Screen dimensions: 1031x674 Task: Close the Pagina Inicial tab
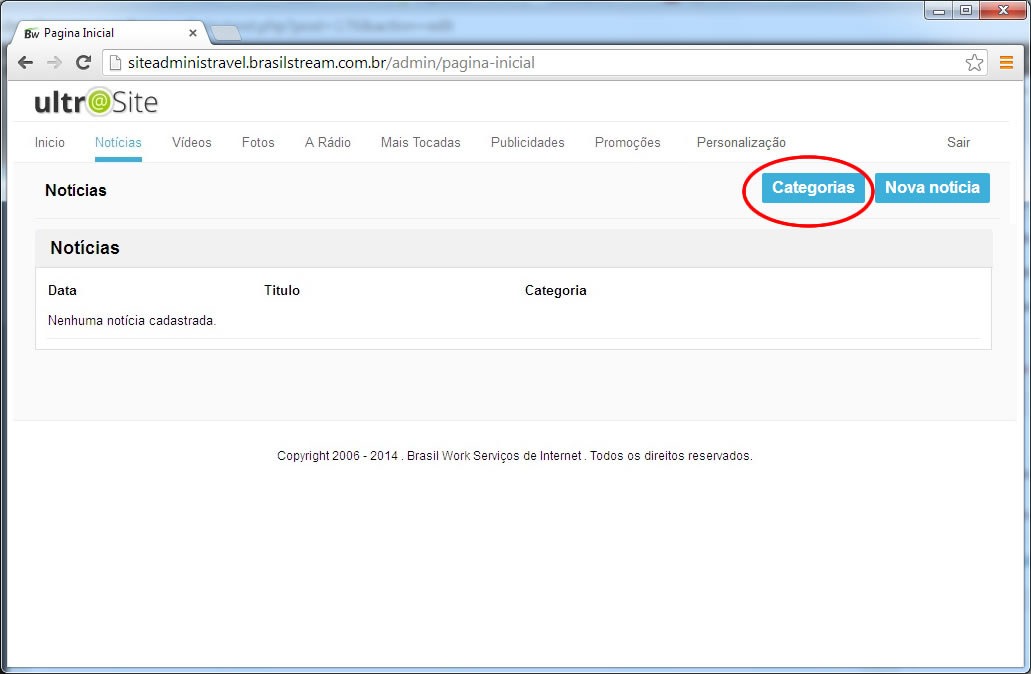click(x=193, y=33)
